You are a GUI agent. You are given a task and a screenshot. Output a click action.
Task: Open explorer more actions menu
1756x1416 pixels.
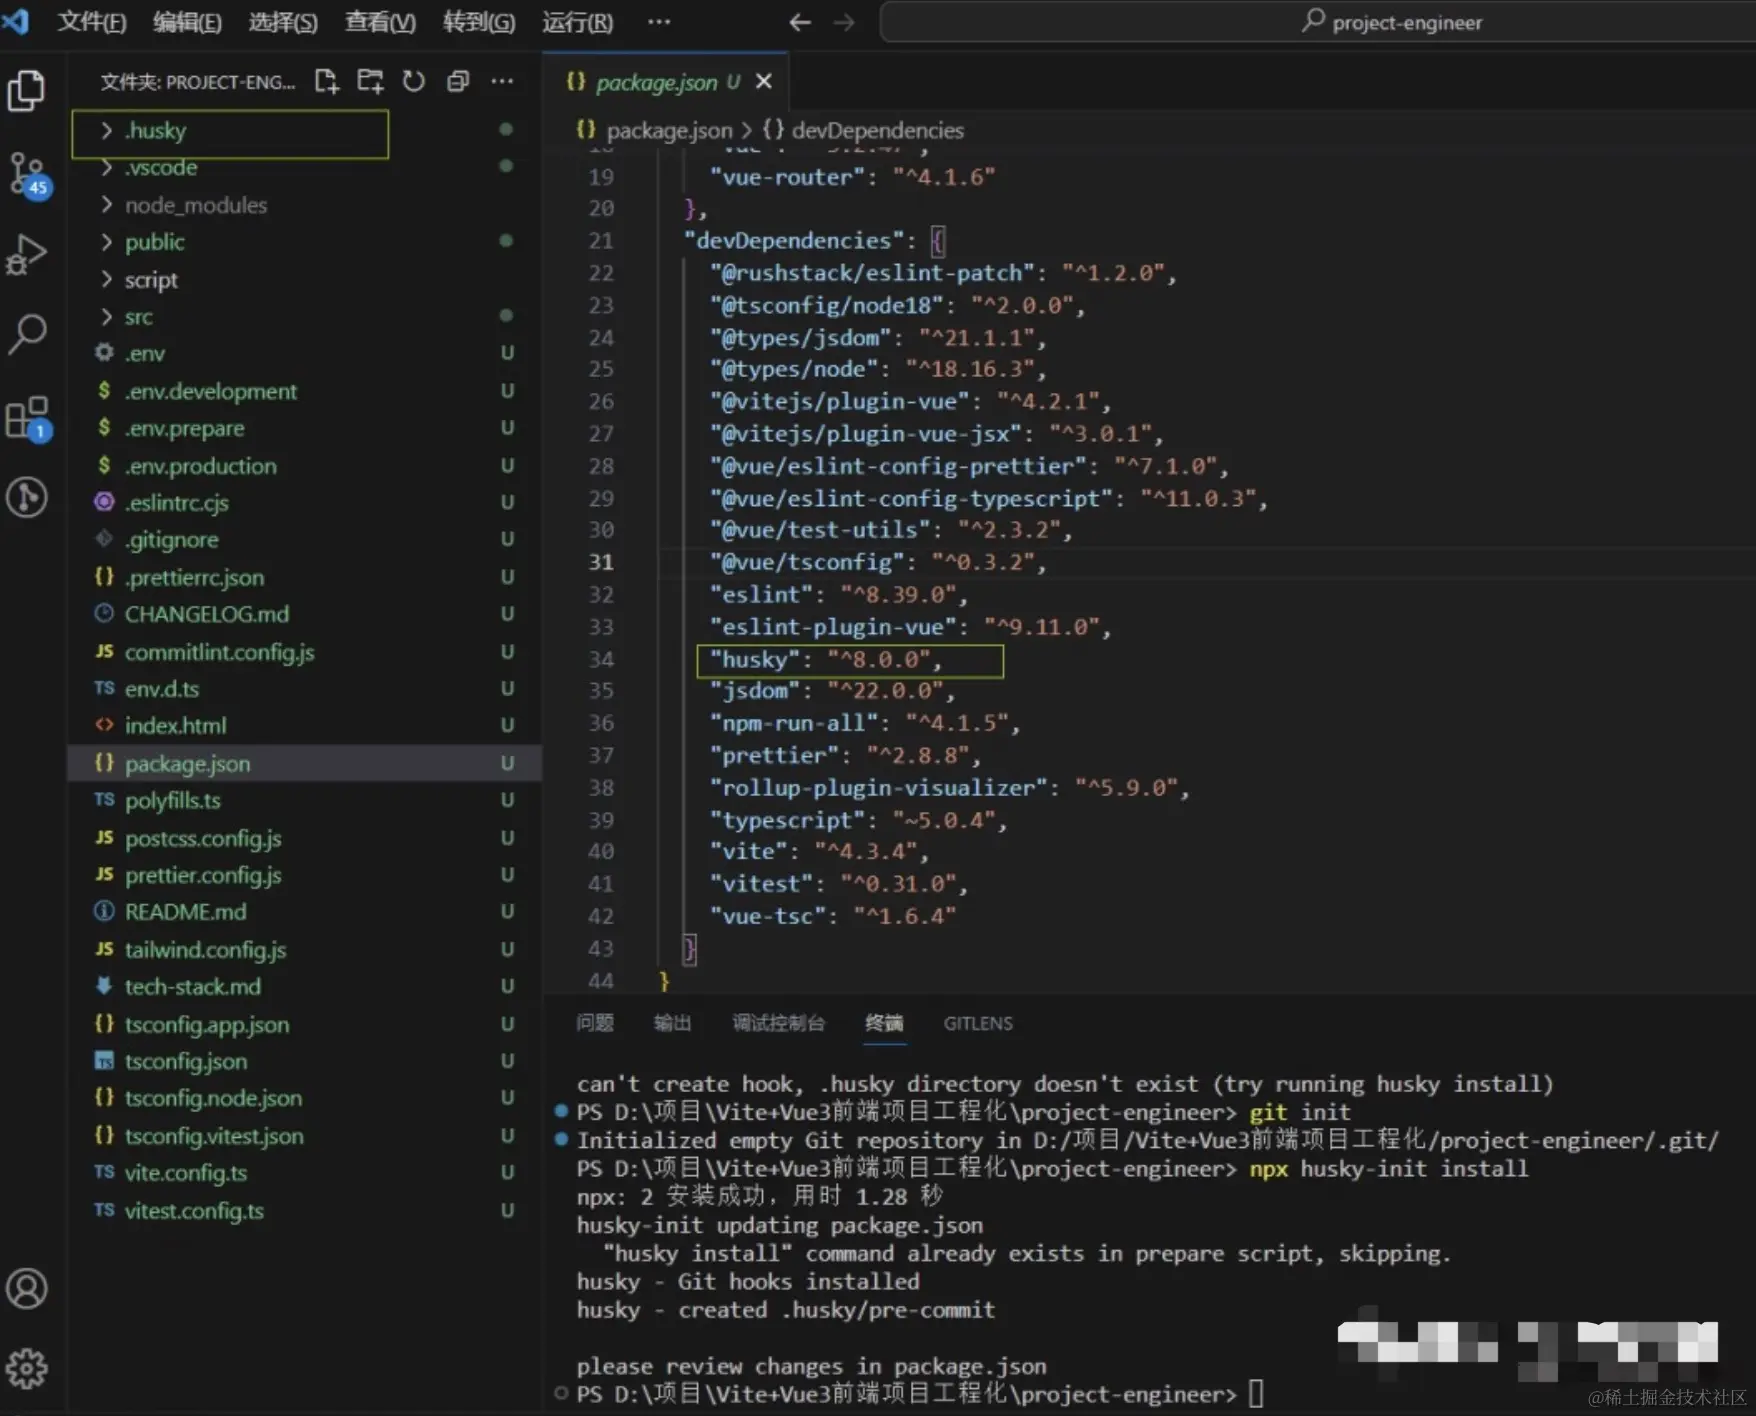coord(502,81)
